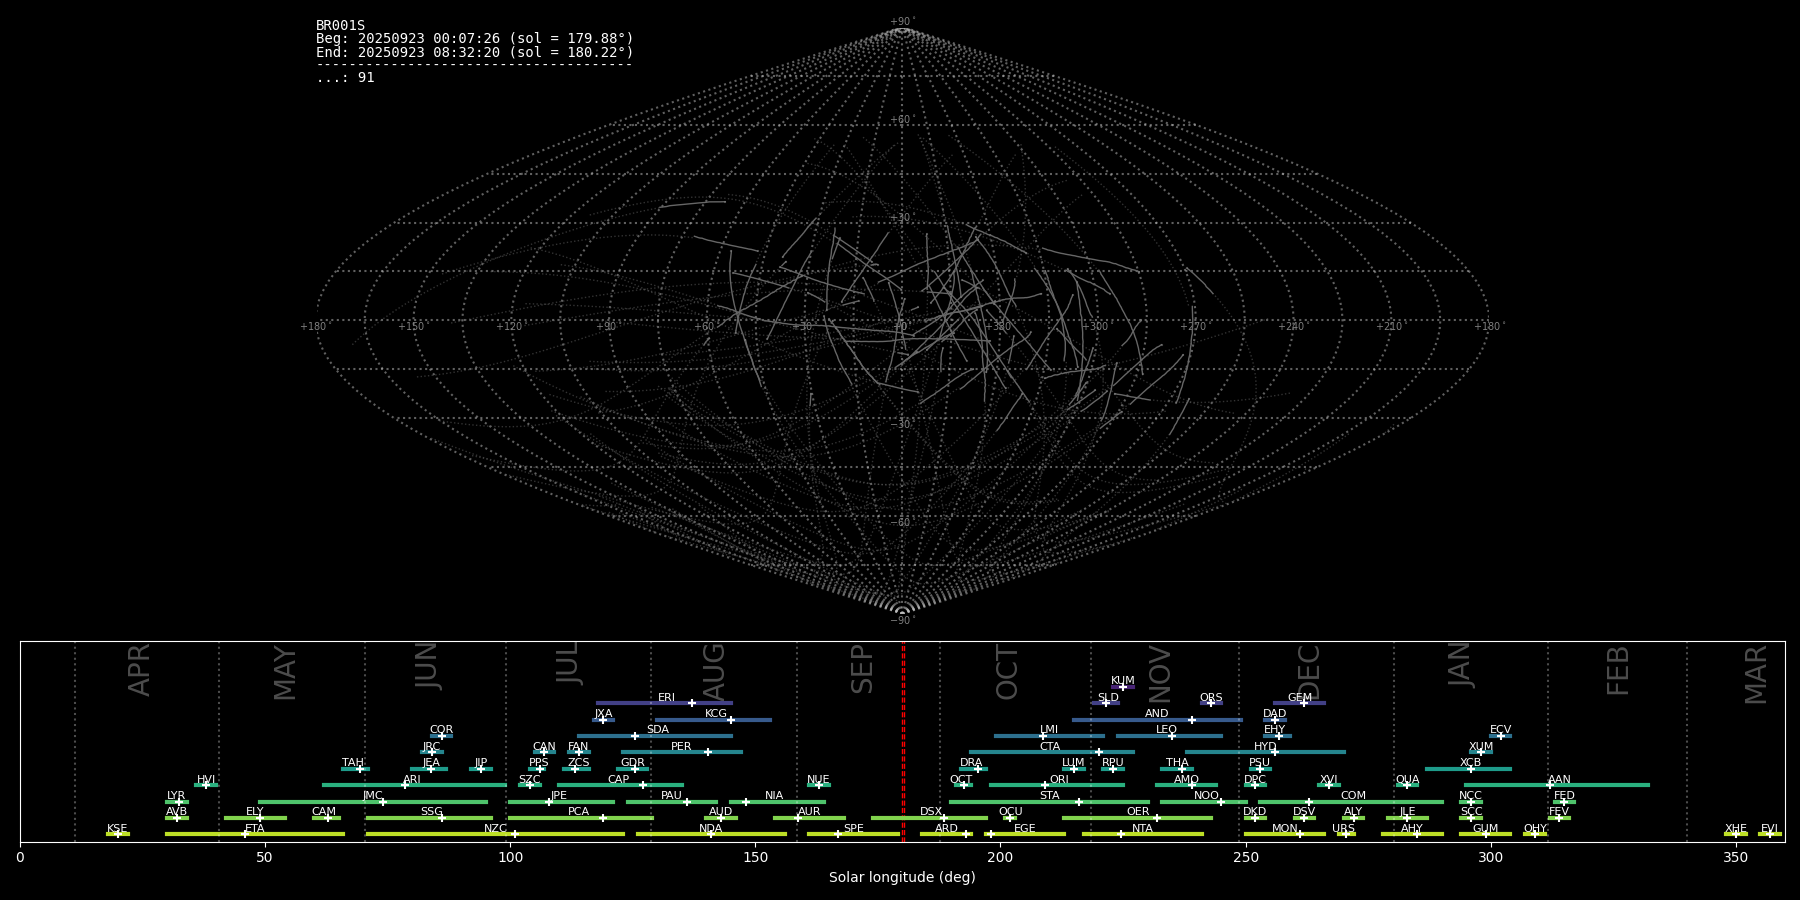Click the Solar longitude (deg) axis label
This screenshot has height=900, width=1800.
(x=902, y=877)
